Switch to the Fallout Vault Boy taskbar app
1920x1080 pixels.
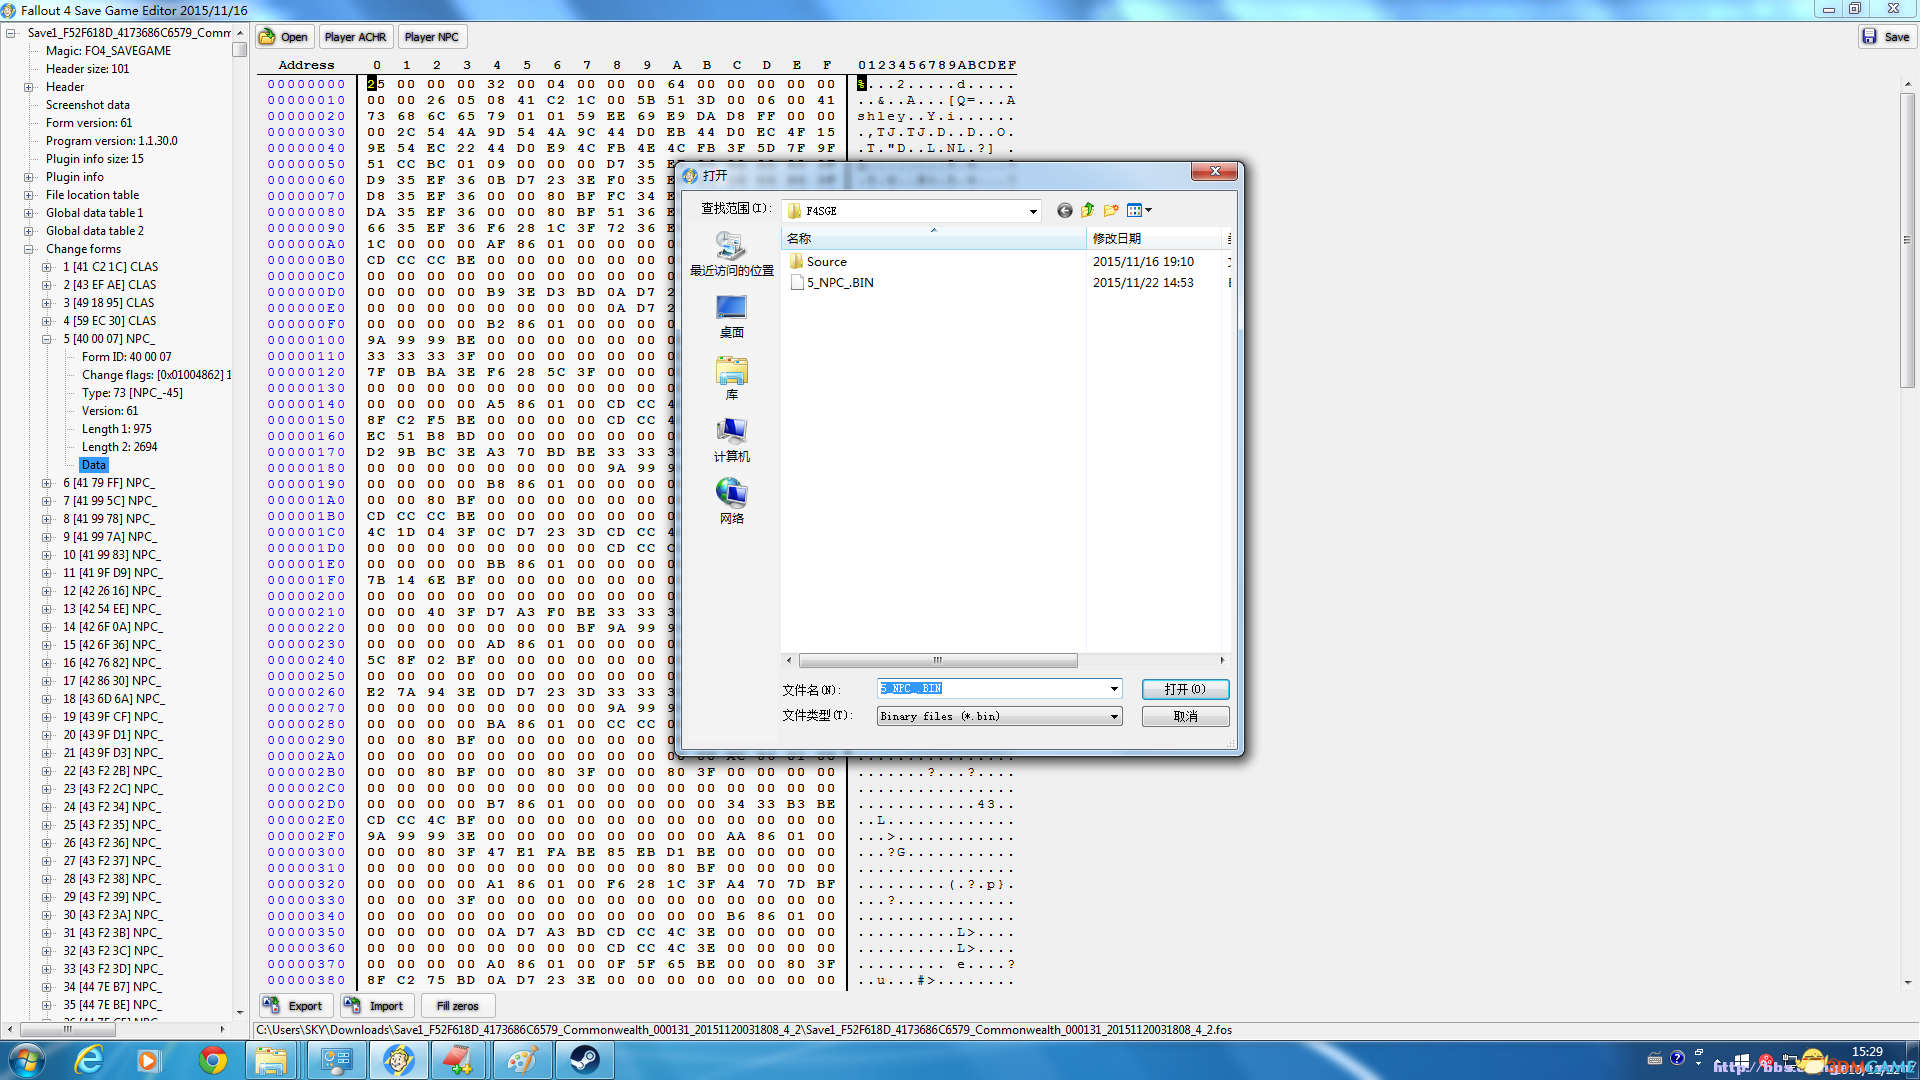click(x=398, y=1060)
